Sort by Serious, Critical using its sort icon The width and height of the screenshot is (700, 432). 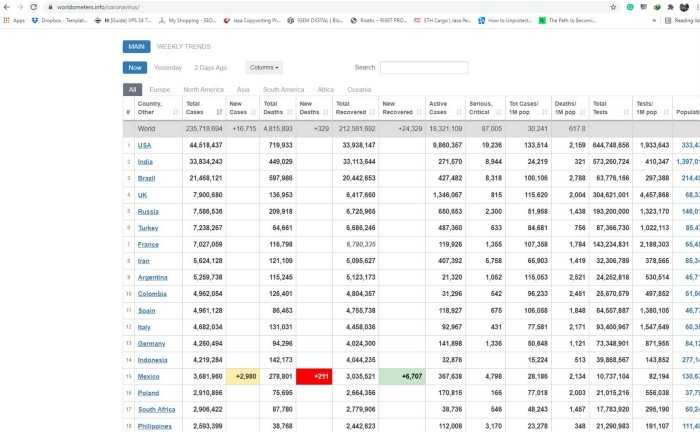coord(500,112)
